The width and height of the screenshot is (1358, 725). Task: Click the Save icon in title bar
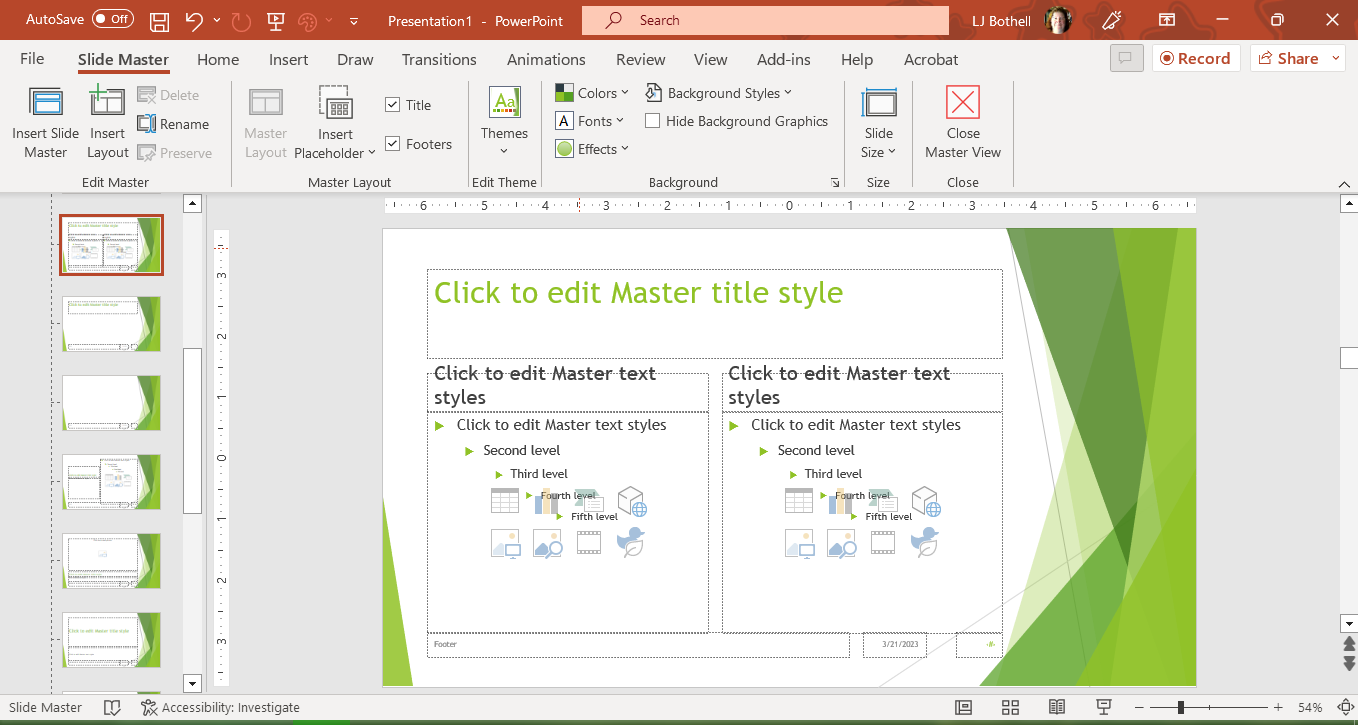tap(159, 20)
